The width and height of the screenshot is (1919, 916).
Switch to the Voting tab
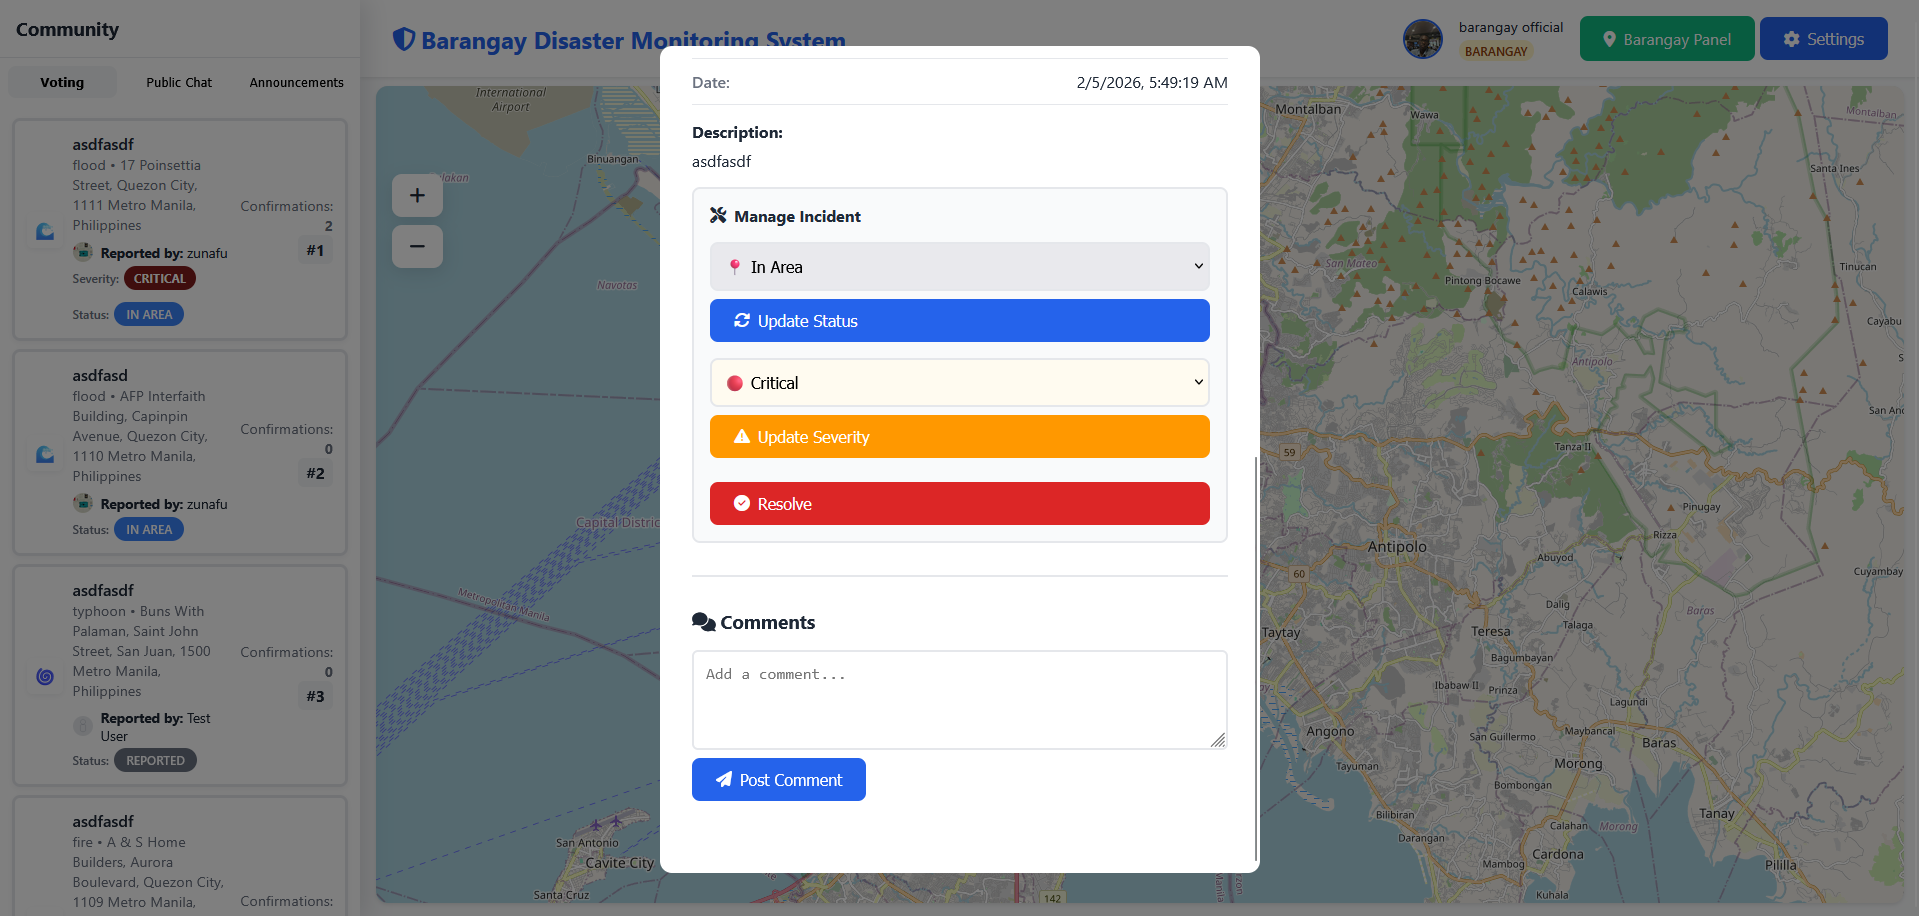[x=62, y=82]
